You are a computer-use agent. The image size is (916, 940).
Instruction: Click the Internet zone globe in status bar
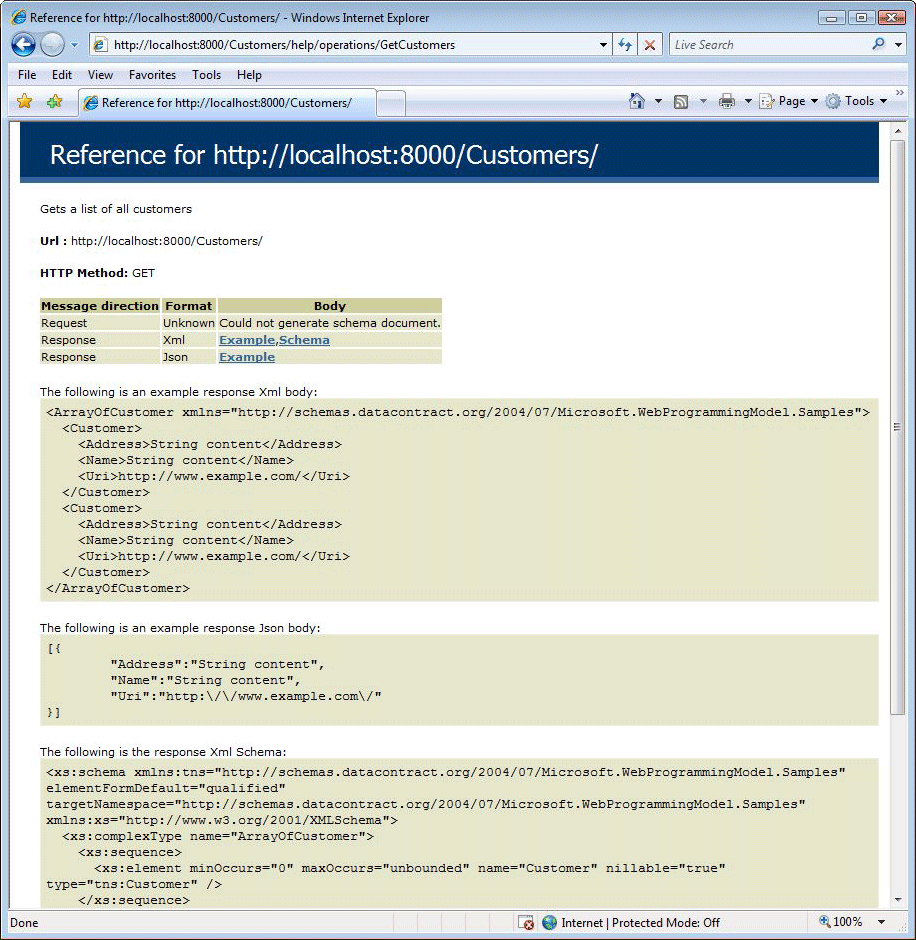[x=550, y=923]
